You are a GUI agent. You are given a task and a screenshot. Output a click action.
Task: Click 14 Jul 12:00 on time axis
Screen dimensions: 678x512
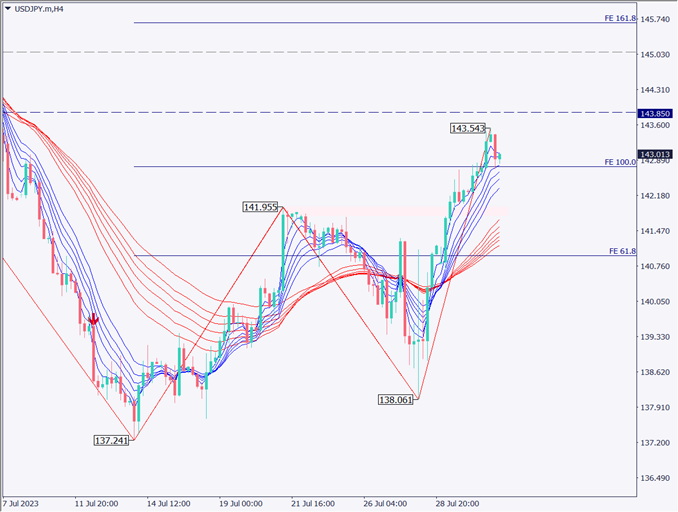click(170, 503)
